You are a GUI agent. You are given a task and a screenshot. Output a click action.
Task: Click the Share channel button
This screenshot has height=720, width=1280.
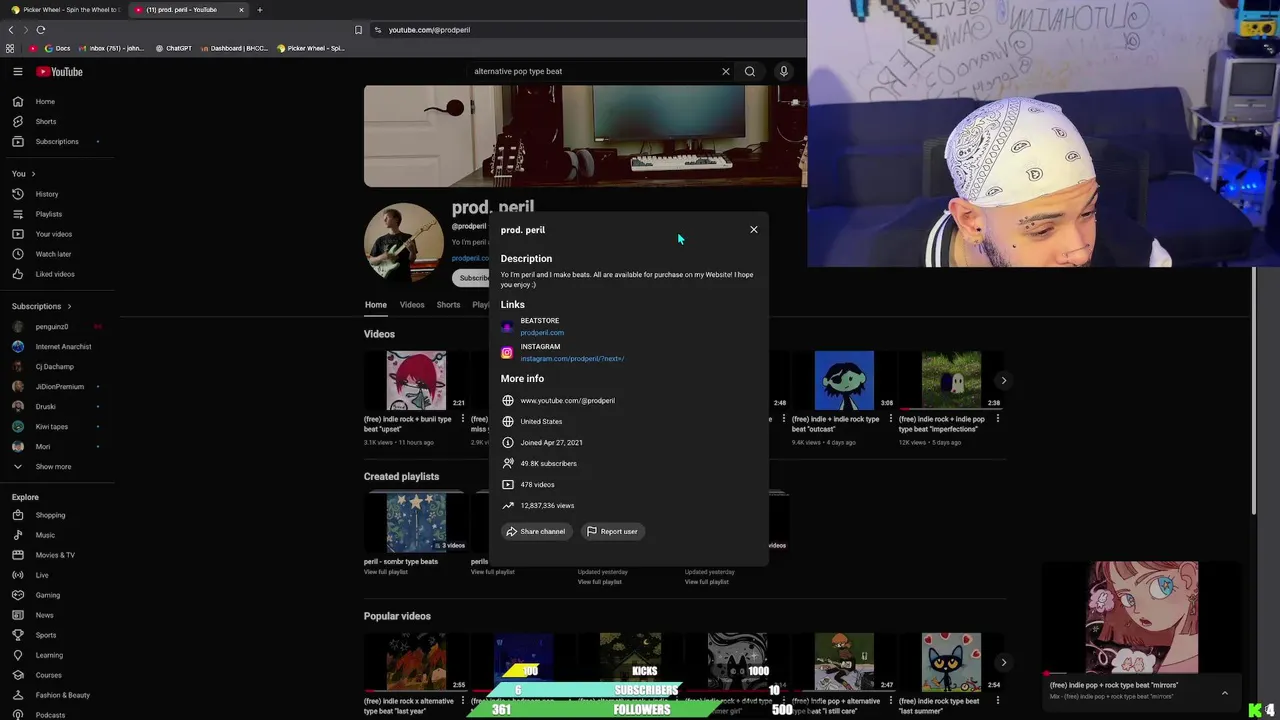[x=536, y=531]
